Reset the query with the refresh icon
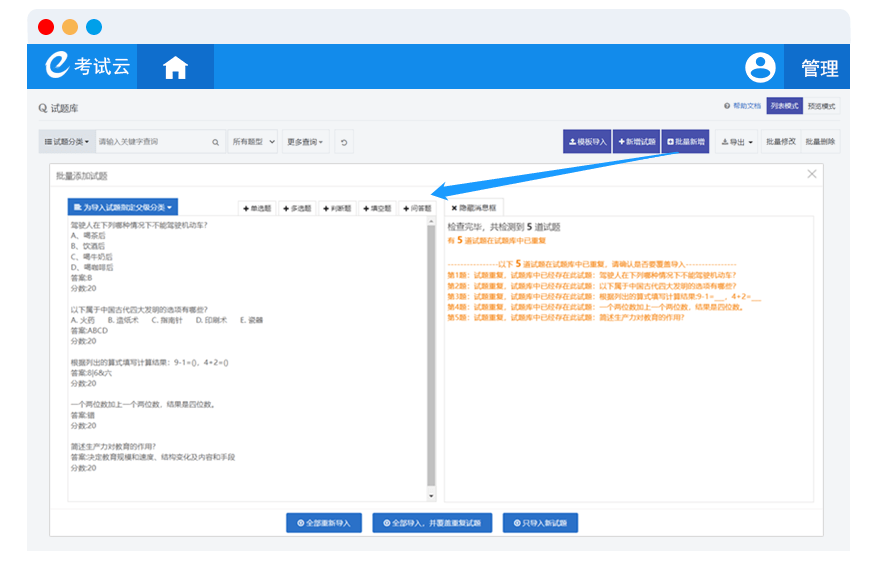 (x=344, y=142)
